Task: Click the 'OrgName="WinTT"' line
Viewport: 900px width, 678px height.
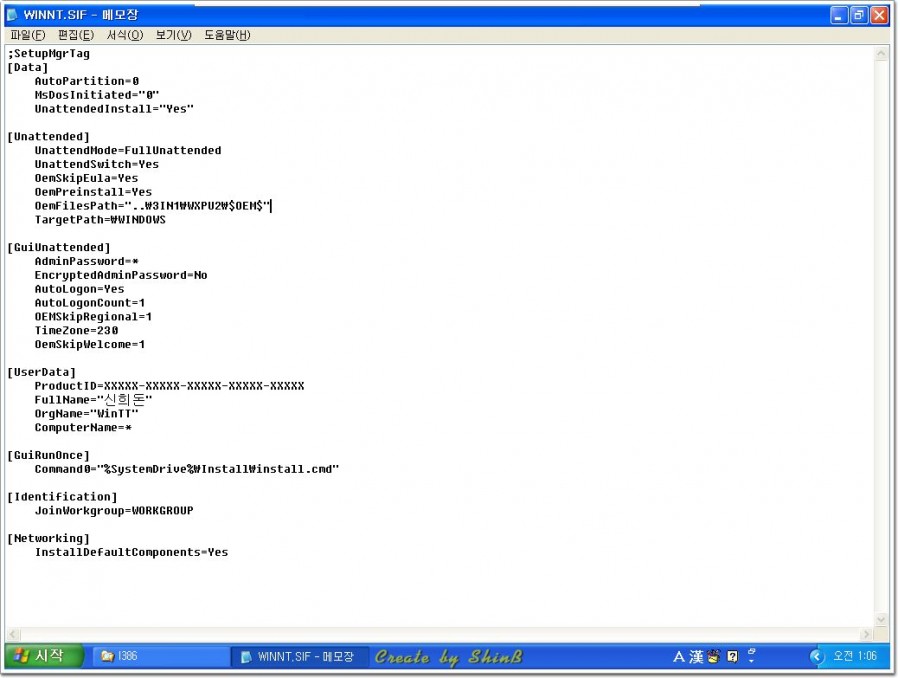Action: coord(87,413)
